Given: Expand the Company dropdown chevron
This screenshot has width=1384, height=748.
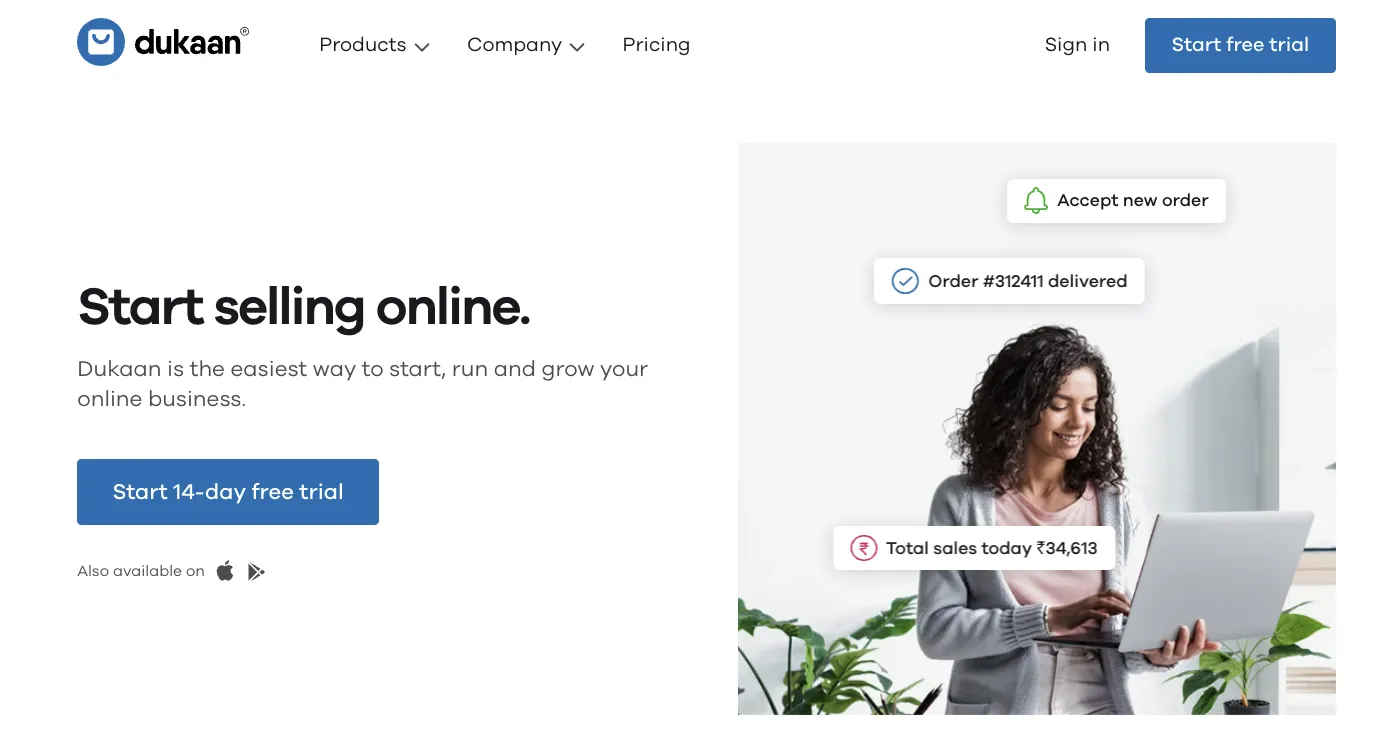Looking at the screenshot, I should click(x=577, y=47).
